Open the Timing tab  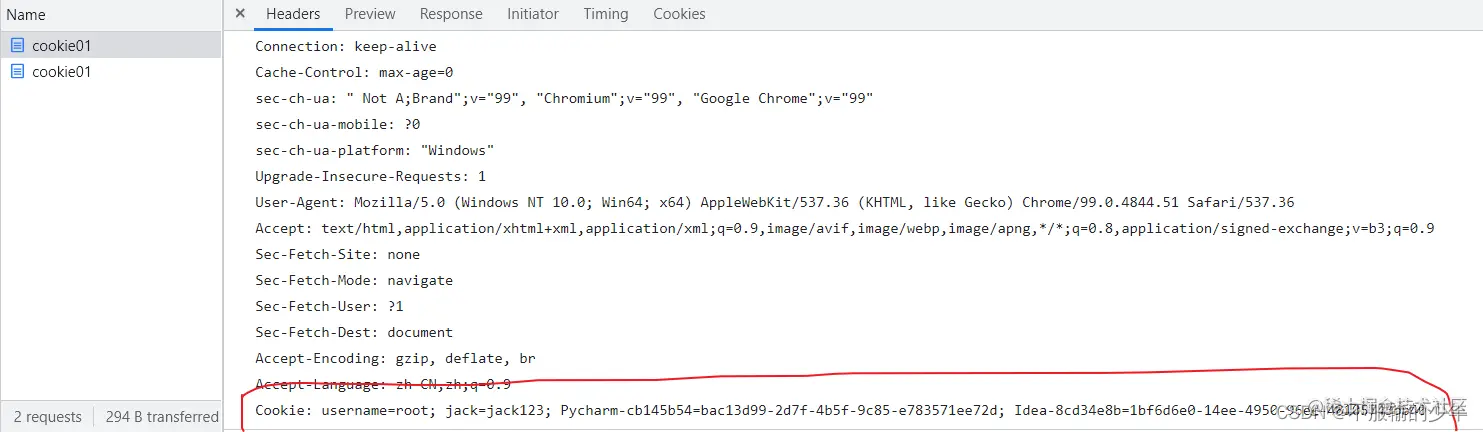(606, 14)
